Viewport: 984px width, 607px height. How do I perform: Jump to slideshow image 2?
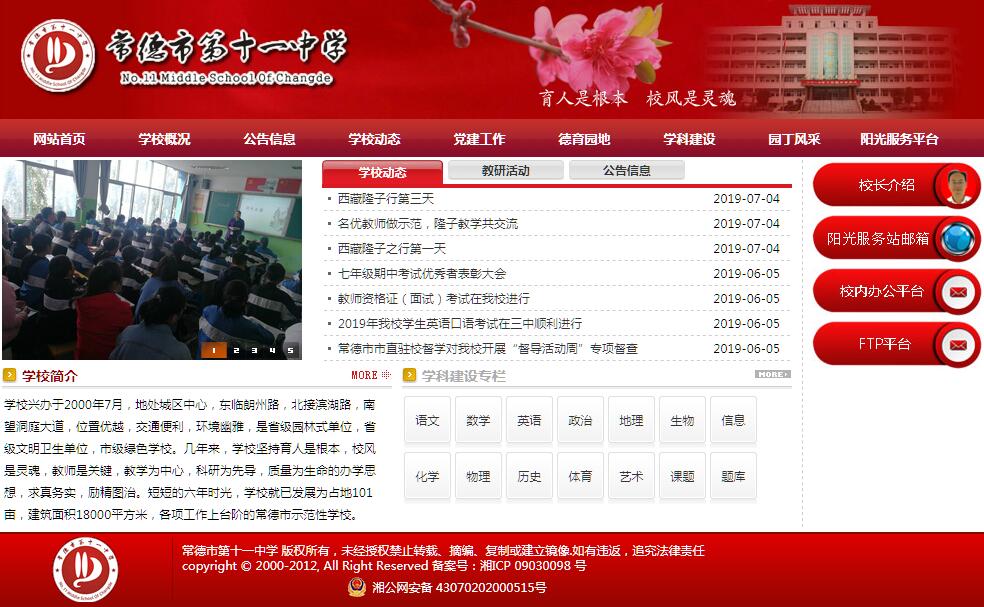click(x=236, y=350)
